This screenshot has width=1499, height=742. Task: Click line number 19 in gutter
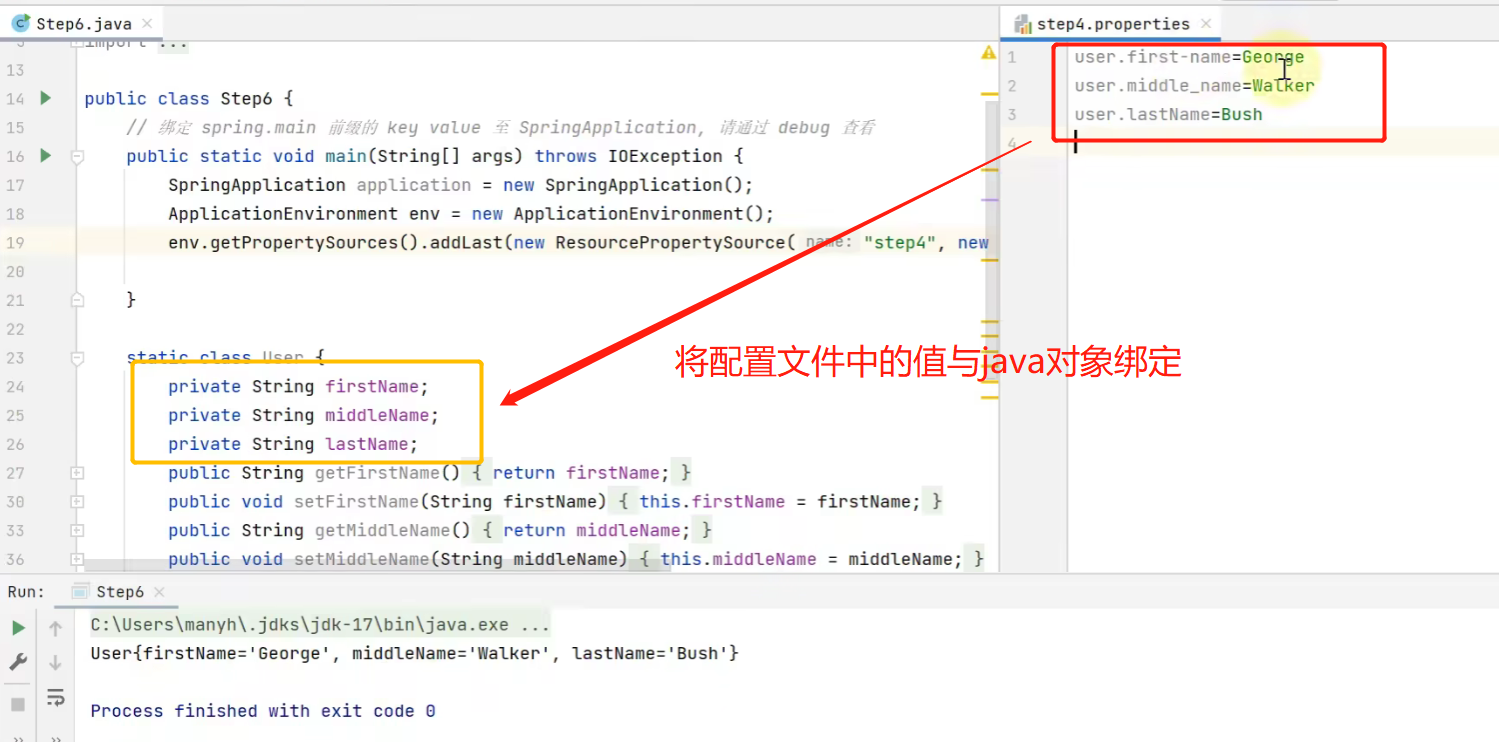(15, 242)
